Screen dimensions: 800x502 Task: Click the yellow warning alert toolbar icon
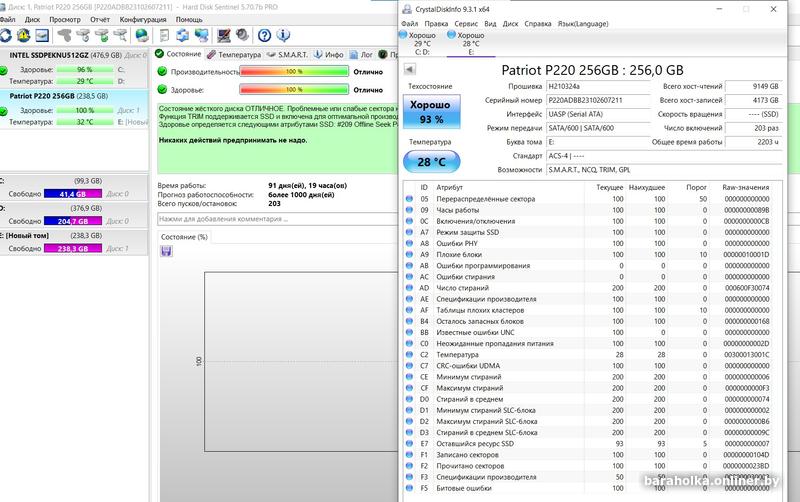point(23,35)
